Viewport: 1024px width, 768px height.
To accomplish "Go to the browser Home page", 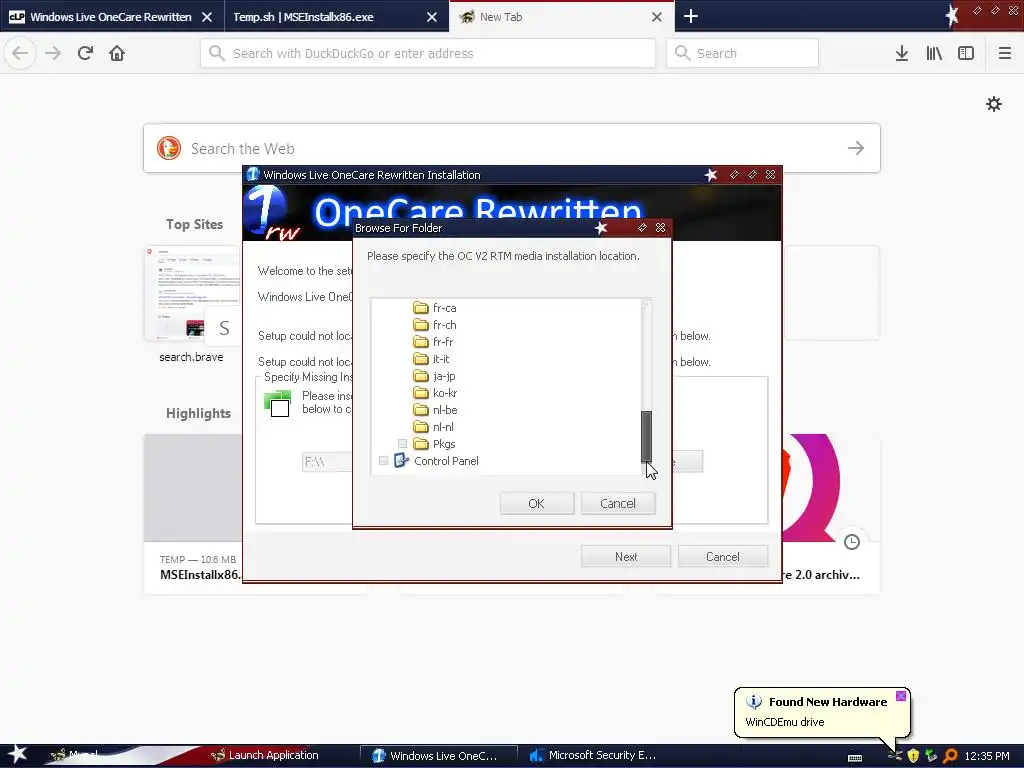I will 117,53.
